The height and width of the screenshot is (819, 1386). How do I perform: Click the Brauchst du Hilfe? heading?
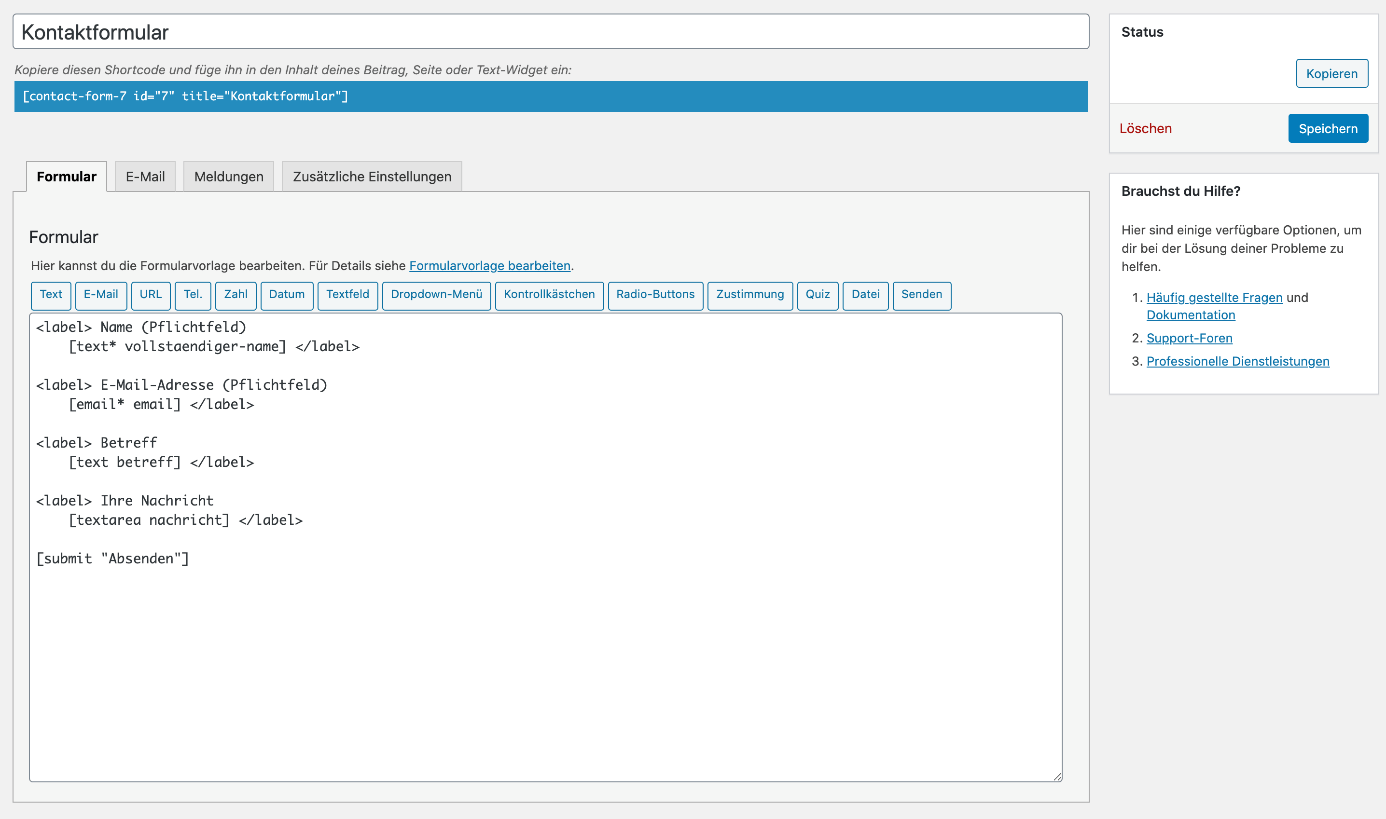pyautogui.click(x=1180, y=191)
